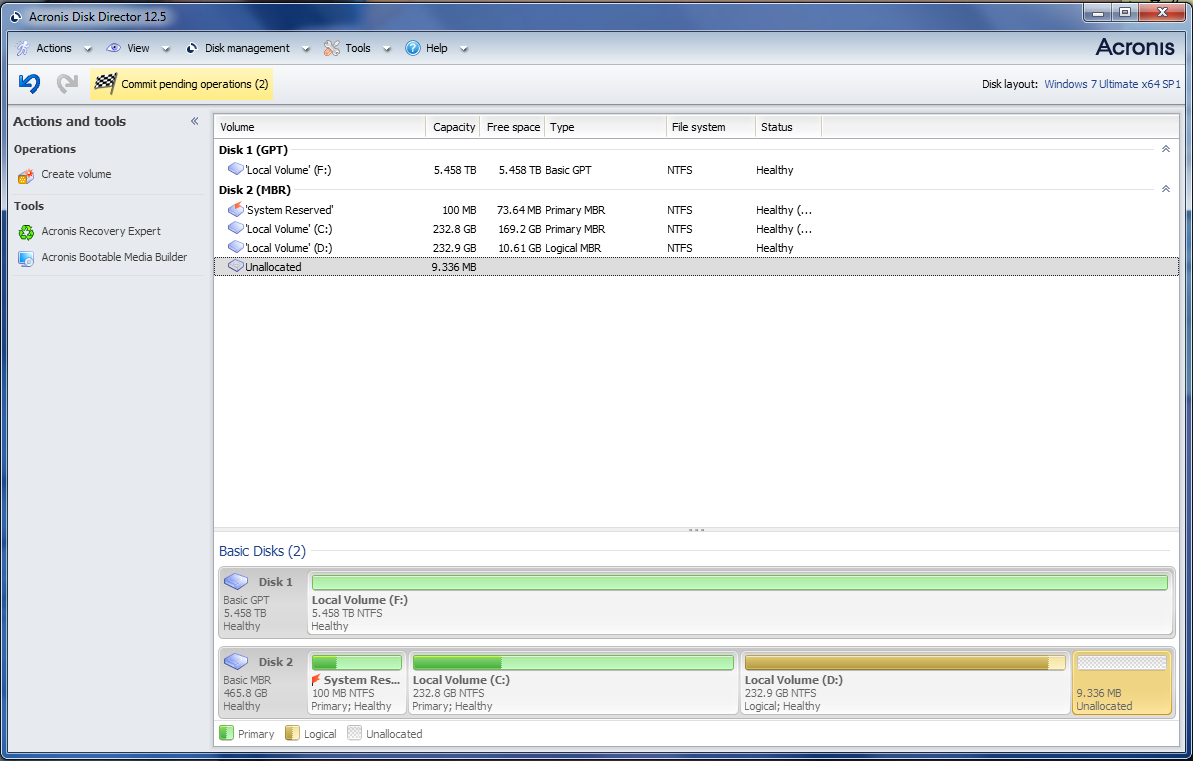Click the Windows 7 Ultimate x64 SP1 link

pos(1112,84)
